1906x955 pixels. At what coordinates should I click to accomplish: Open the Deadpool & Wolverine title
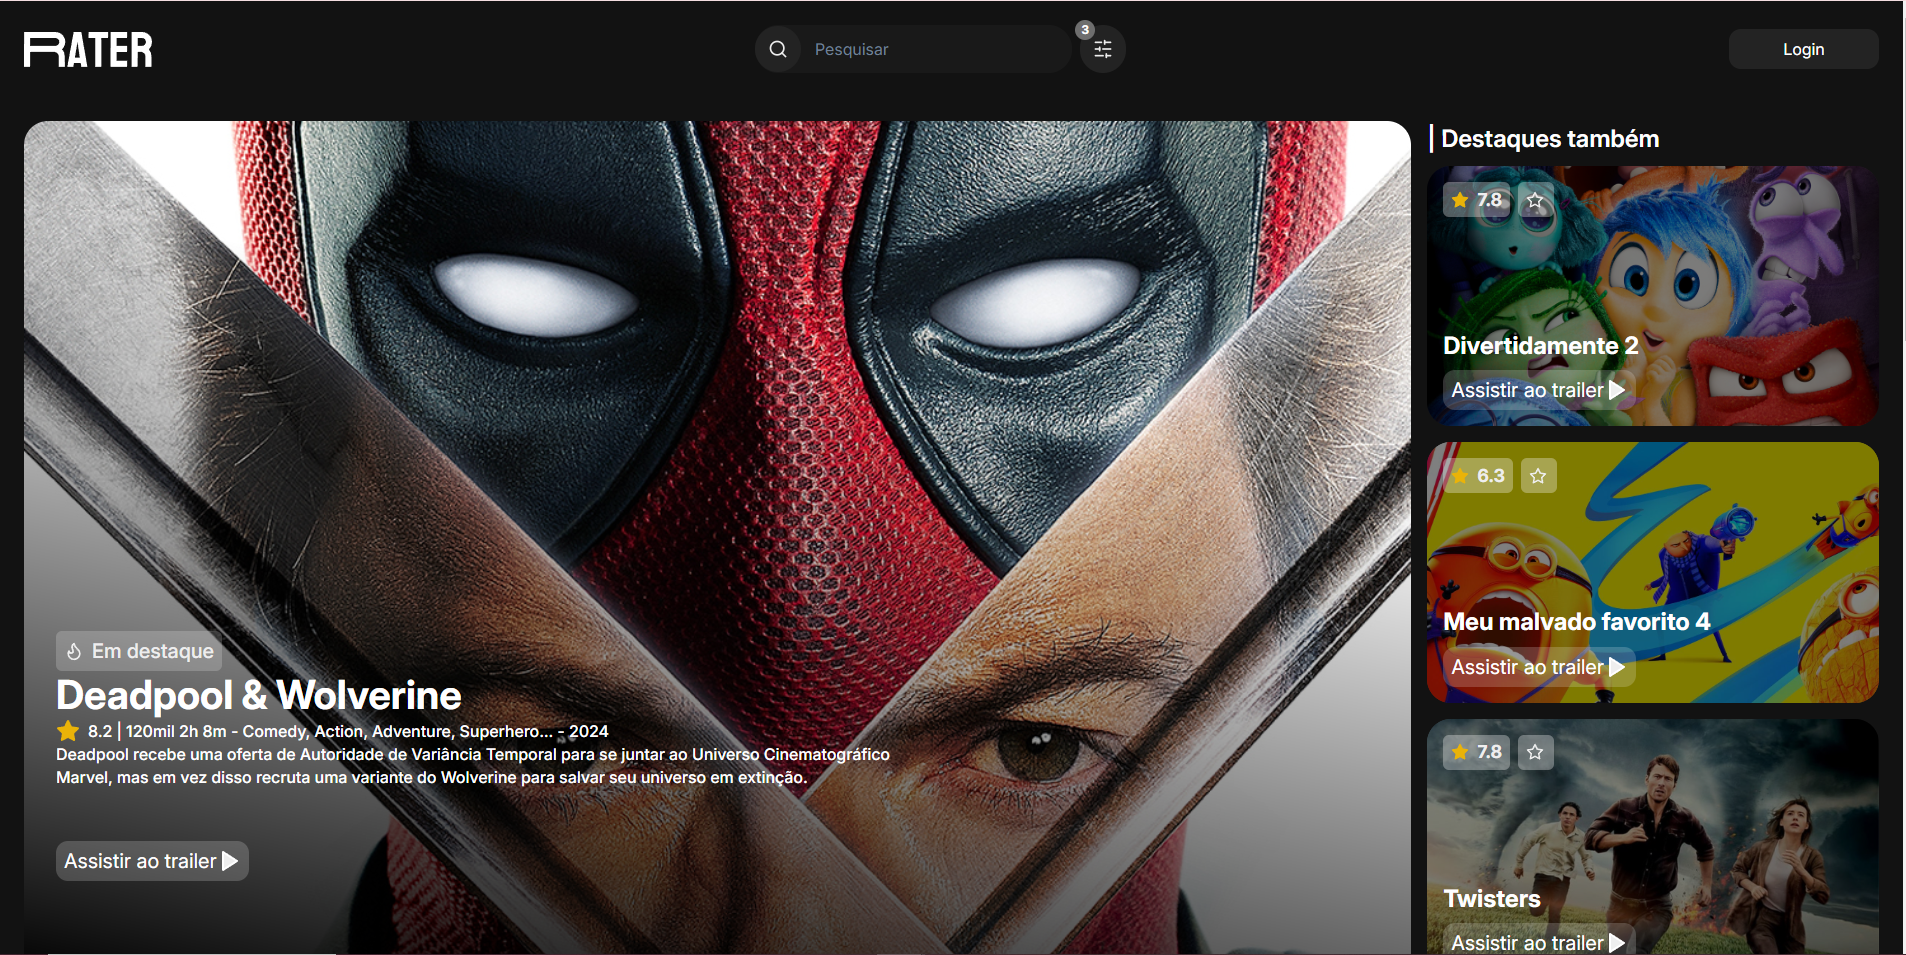click(259, 695)
